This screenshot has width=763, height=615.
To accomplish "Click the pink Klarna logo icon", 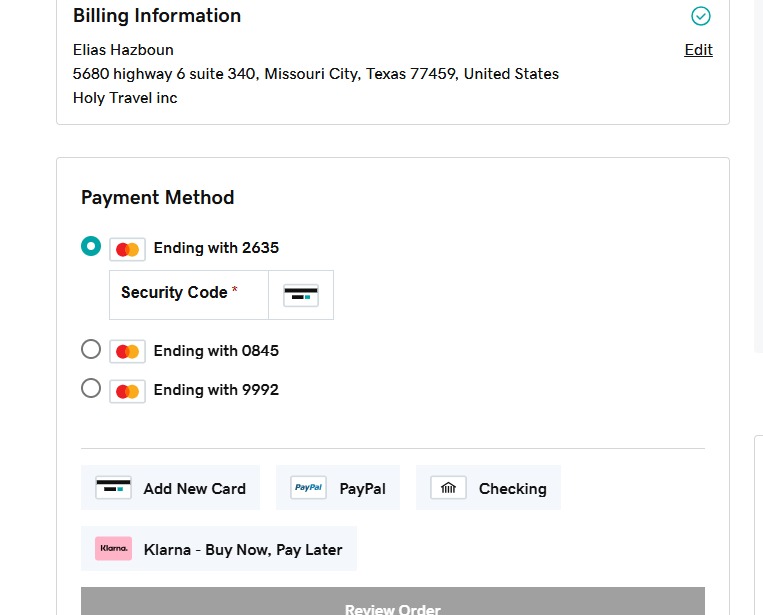I will pyautogui.click(x=113, y=549).
